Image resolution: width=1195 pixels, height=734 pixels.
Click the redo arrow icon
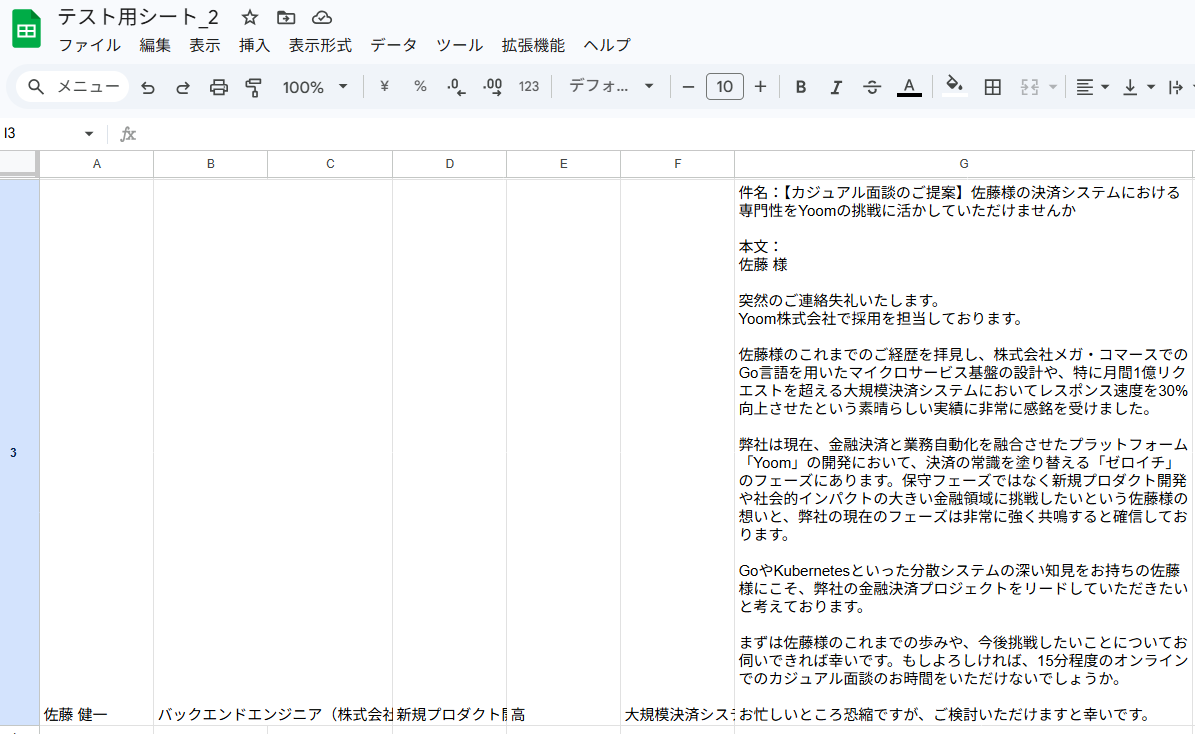click(x=183, y=88)
